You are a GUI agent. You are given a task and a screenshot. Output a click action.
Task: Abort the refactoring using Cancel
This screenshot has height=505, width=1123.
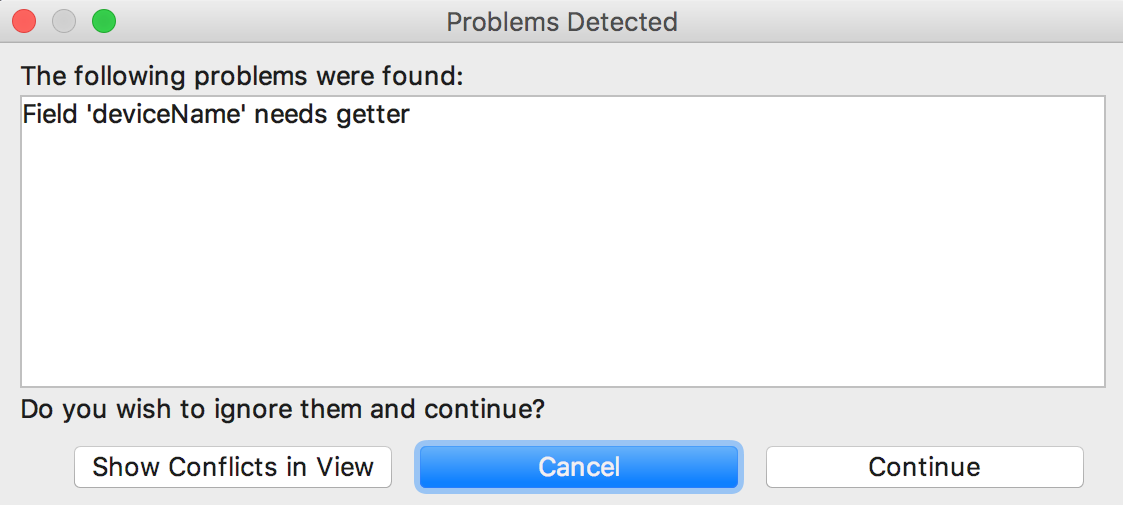578,467
